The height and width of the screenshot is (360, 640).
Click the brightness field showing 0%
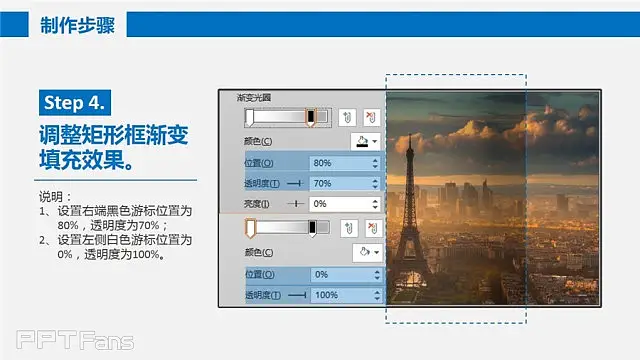[x=345, y=204]
